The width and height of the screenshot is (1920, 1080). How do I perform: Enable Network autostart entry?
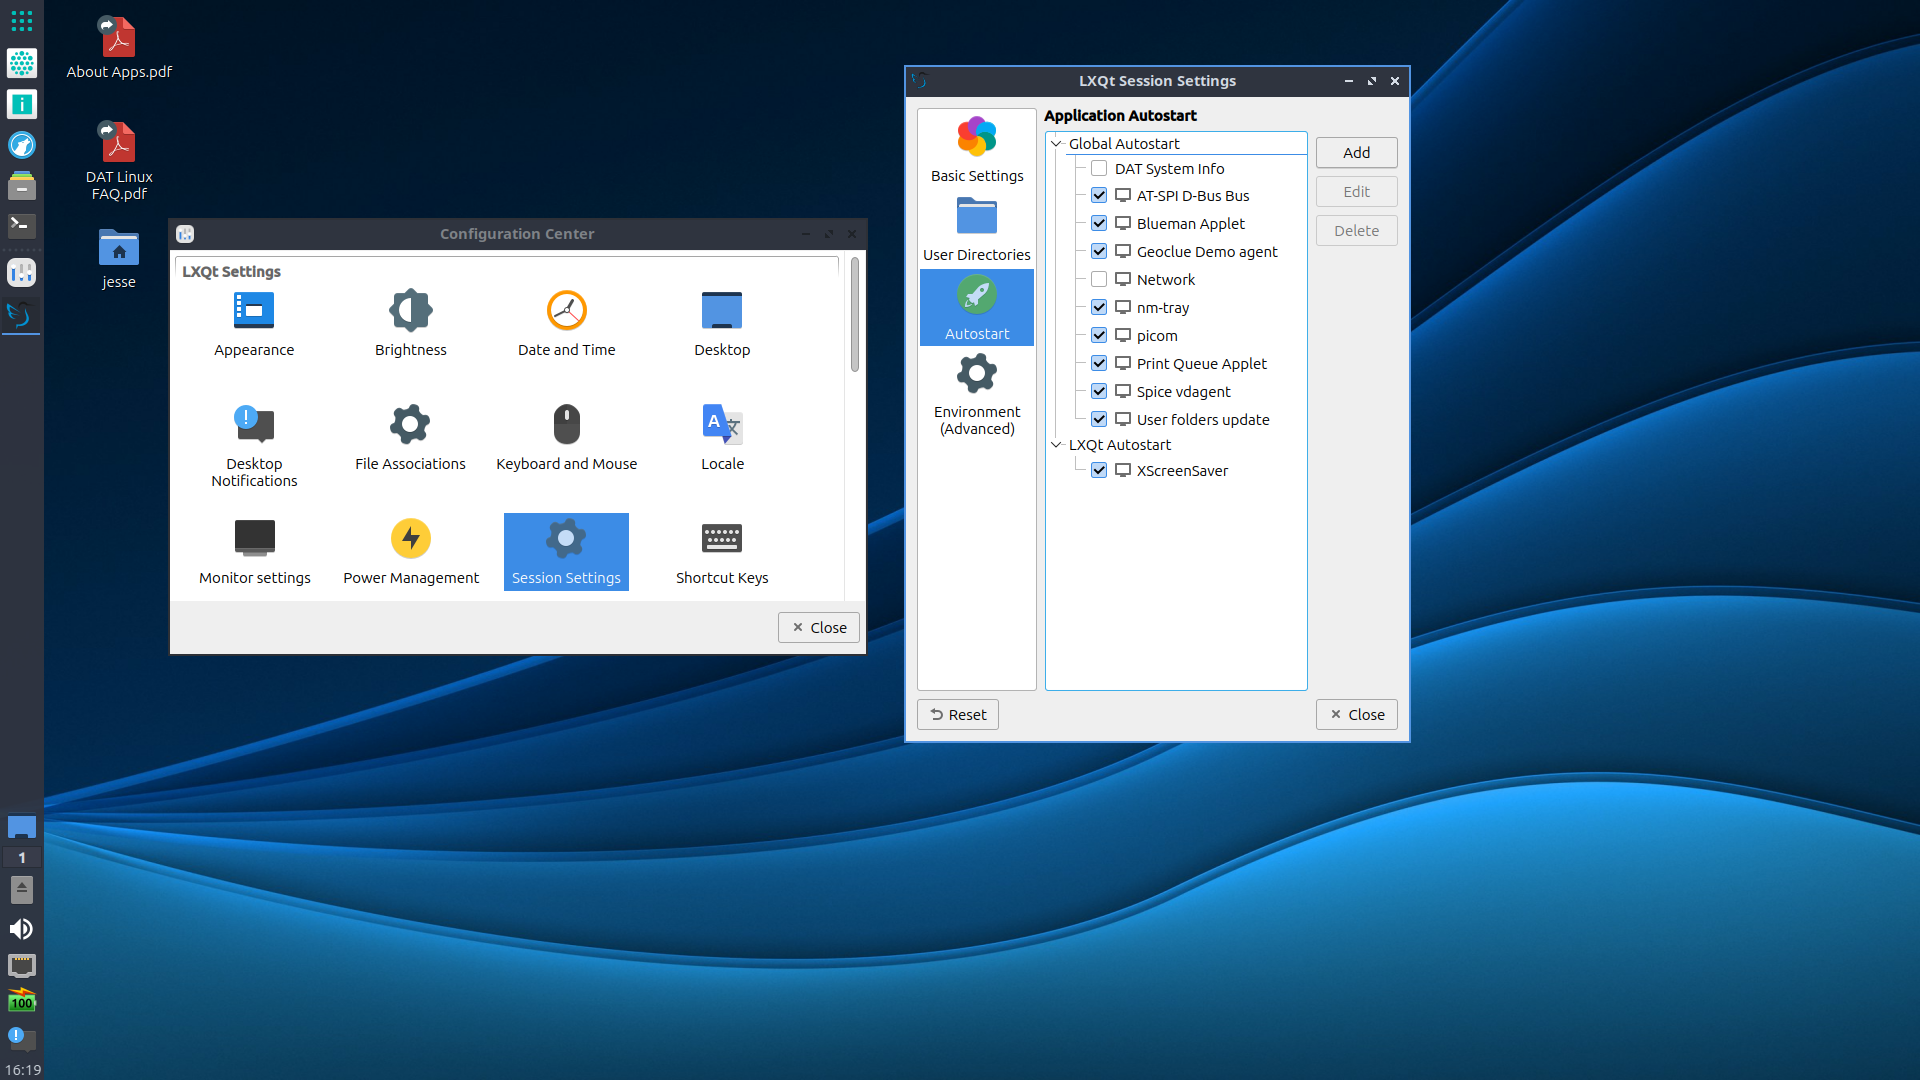[1099, 279]
